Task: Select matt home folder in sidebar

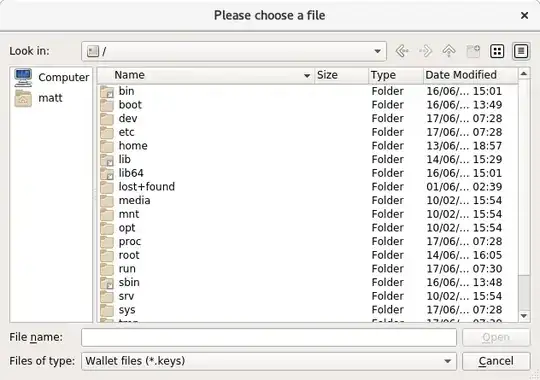Action: click(39, 98)
